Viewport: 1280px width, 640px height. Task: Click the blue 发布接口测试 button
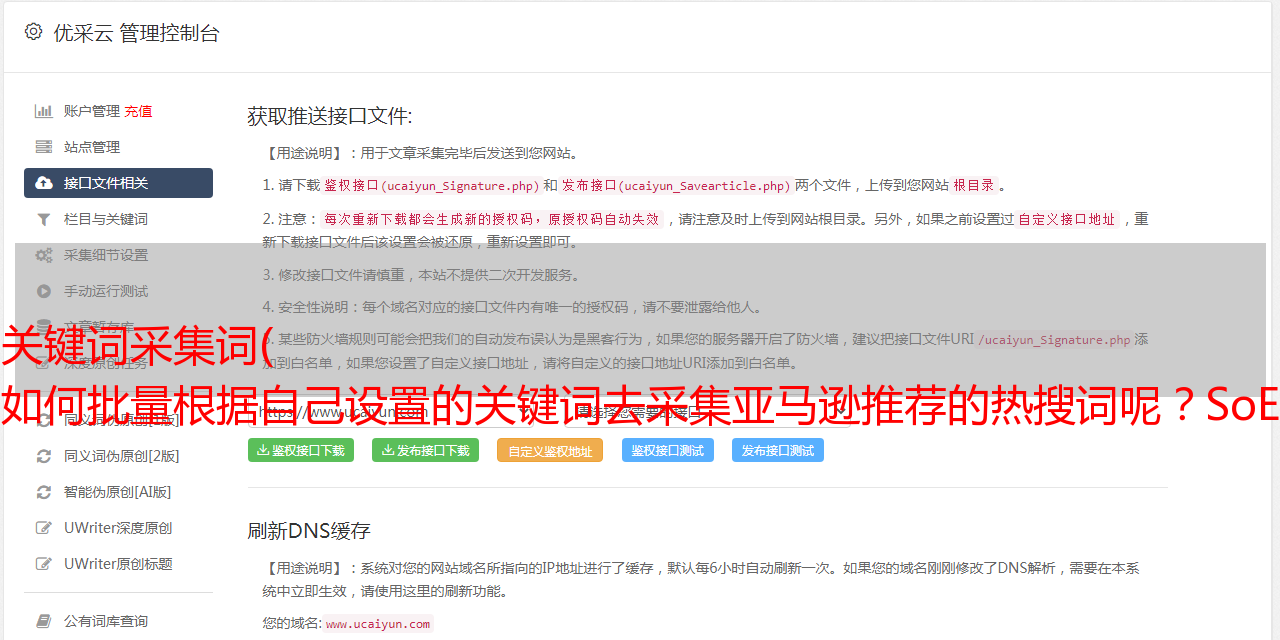pyautogui.click(x=778, y=451)
